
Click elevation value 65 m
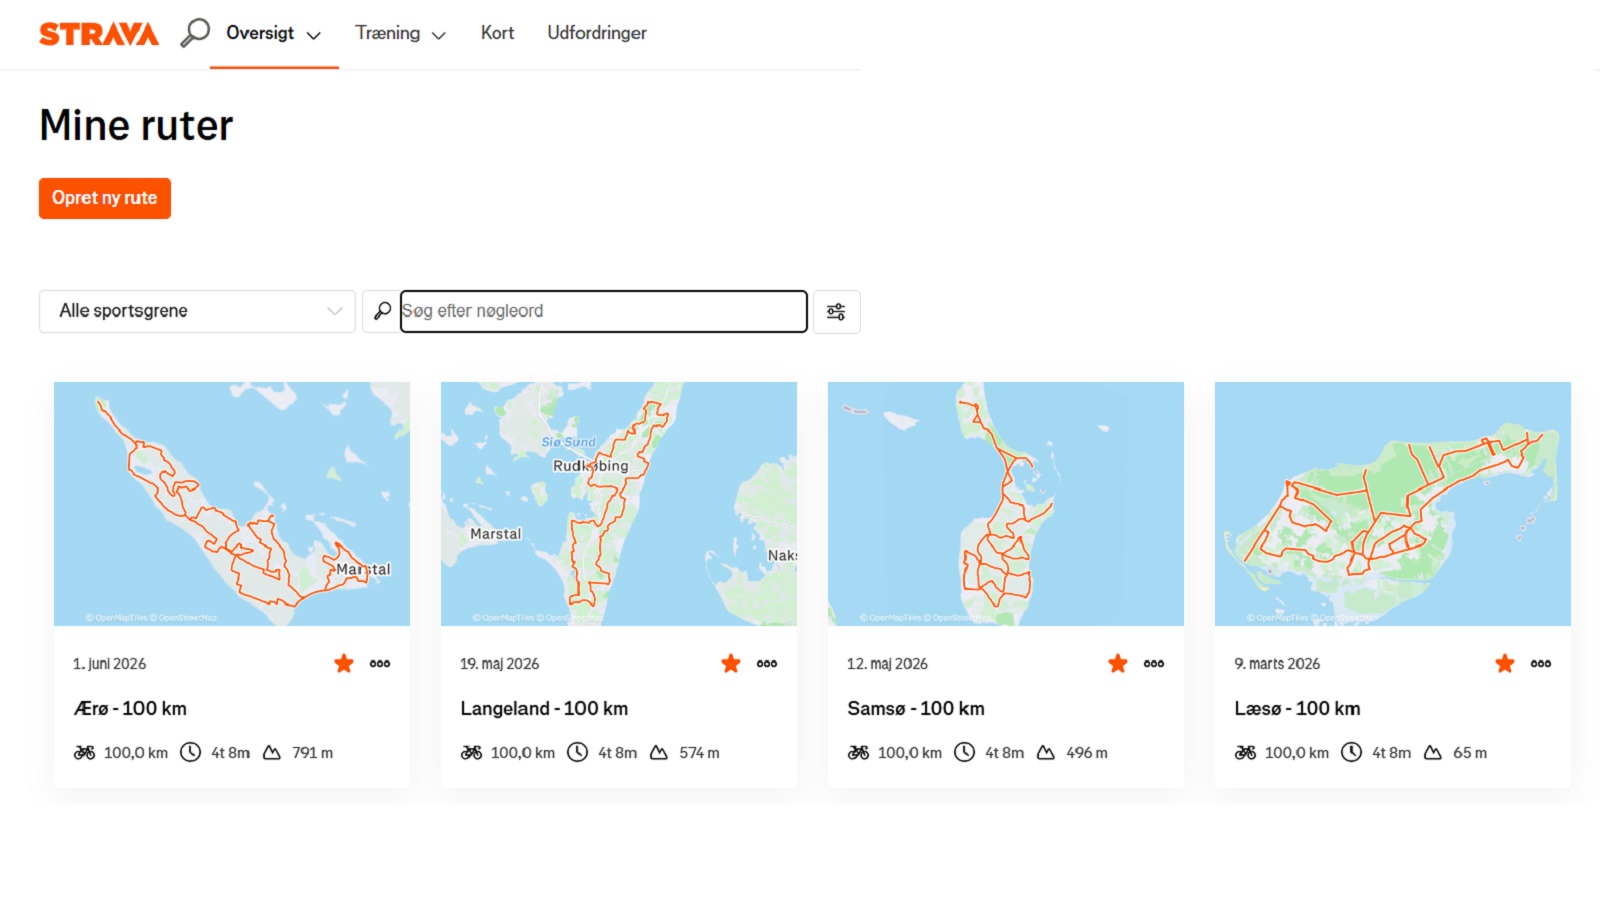1470,753
